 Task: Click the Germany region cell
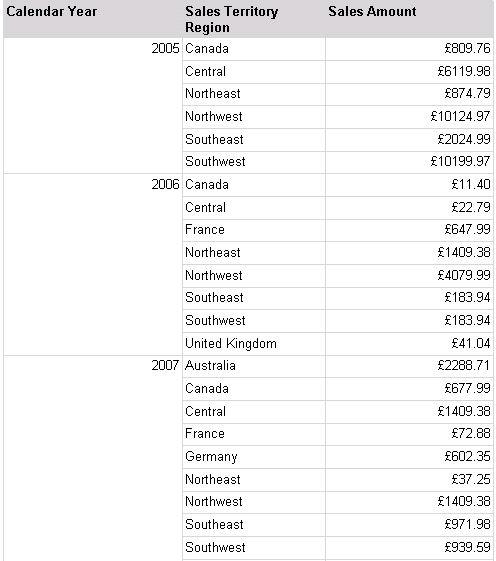tap(254, 457)
